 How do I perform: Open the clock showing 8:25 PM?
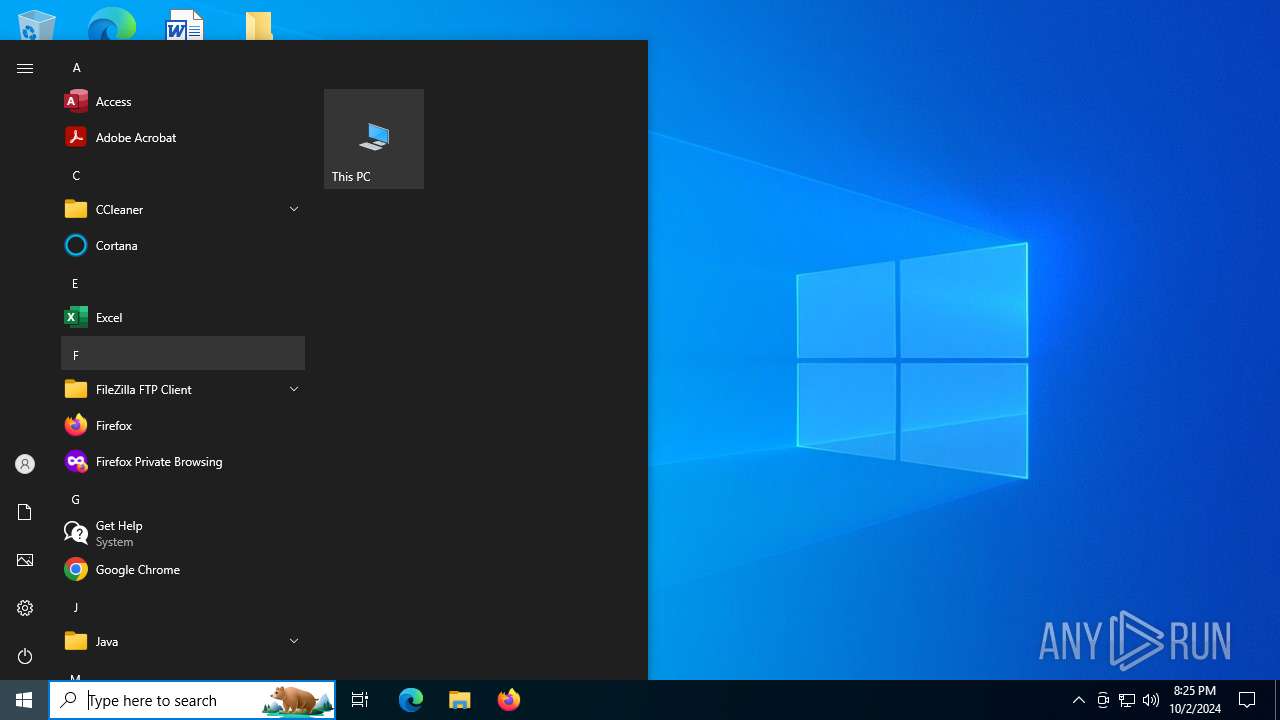click(1195, 700)
